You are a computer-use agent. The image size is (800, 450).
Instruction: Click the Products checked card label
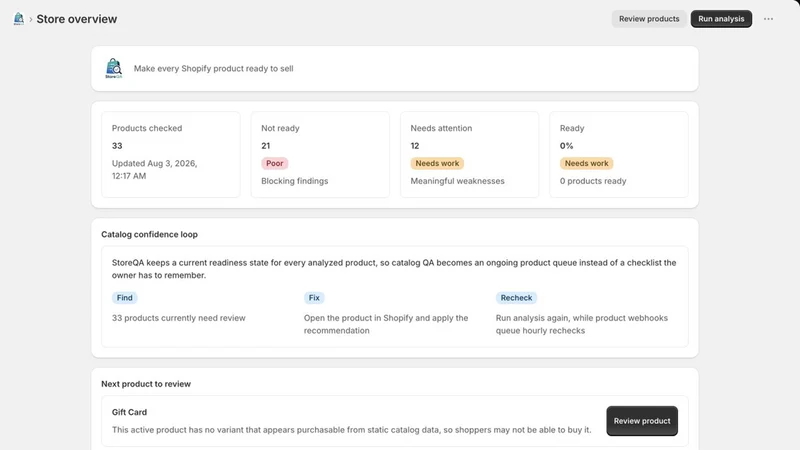click(147, 128)
